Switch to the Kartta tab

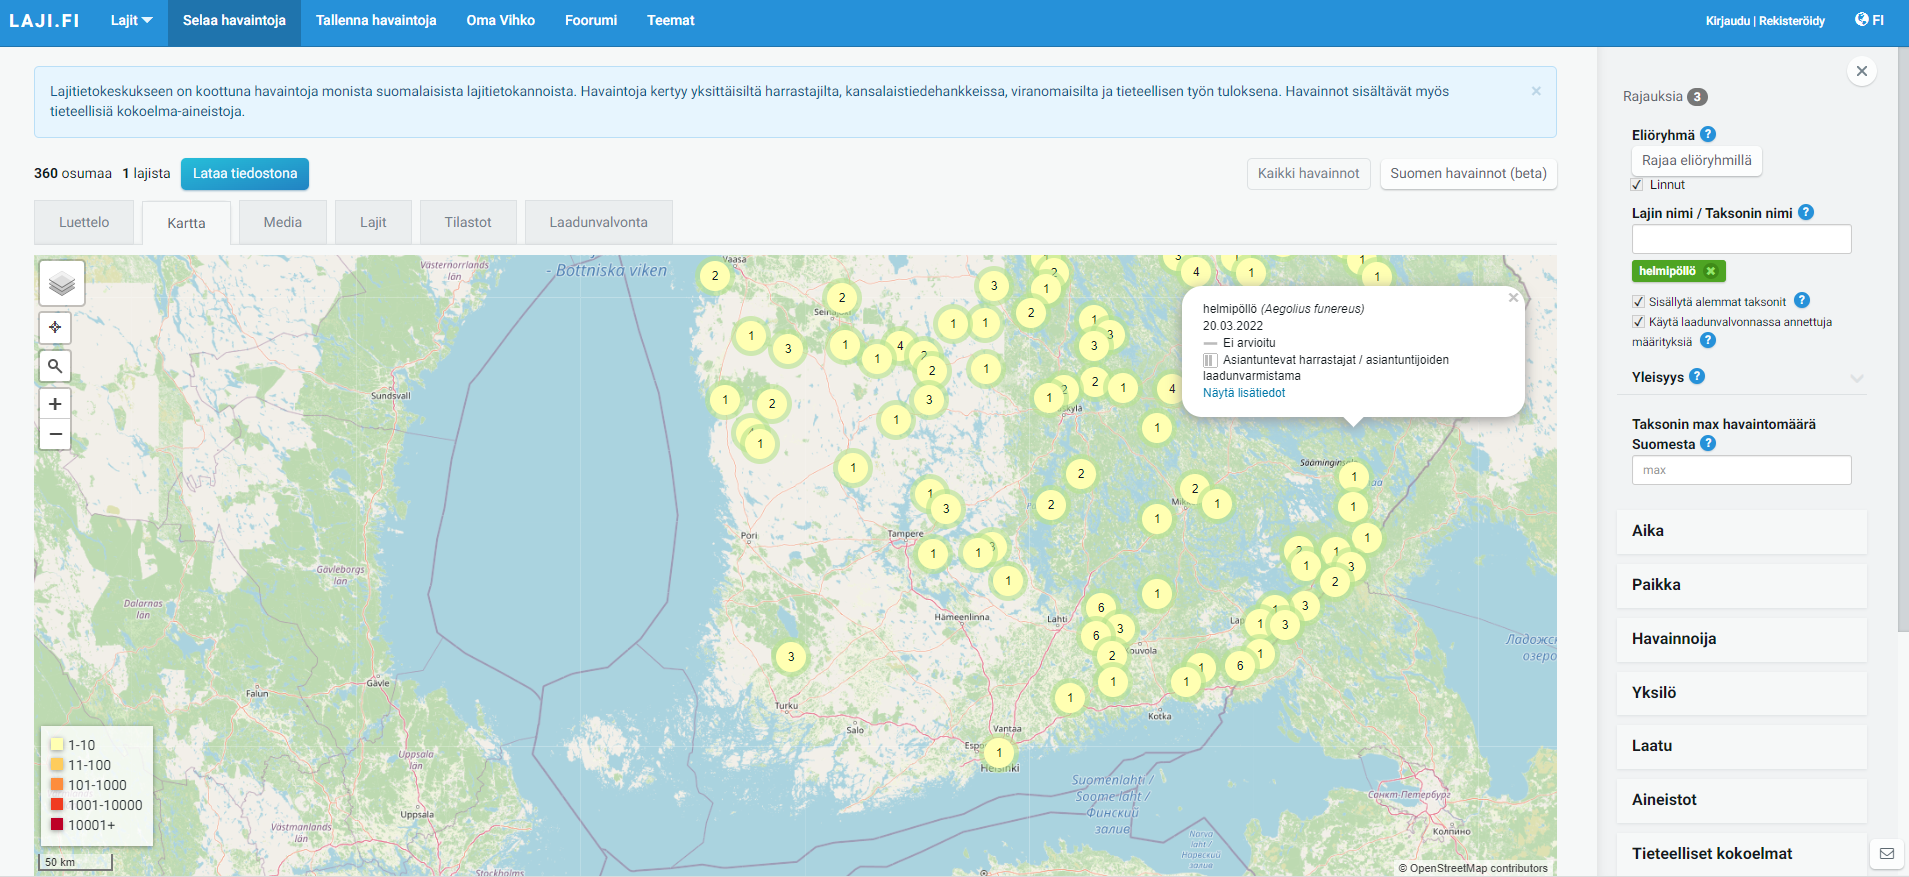click(x=186, y=223)
